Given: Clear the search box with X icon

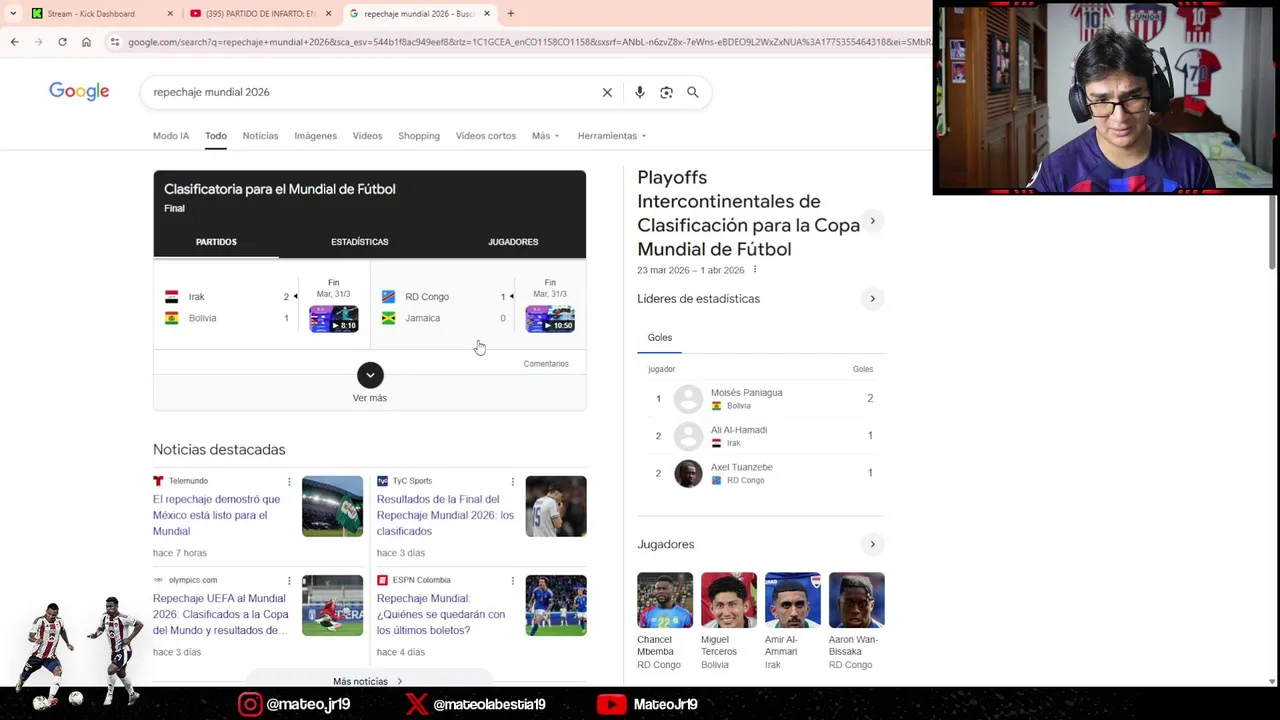Looking at the screenshot, I should point(607,92).
